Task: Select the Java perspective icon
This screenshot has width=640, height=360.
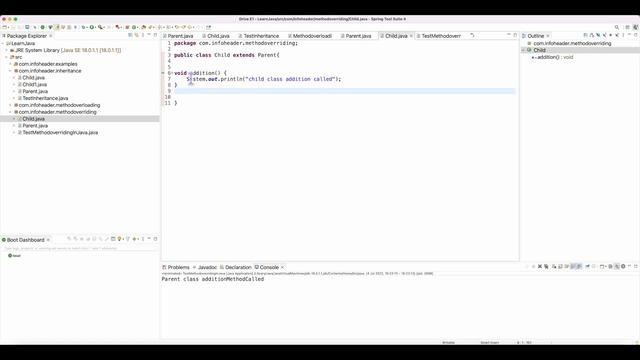Action: pyautogui.click(x=636, y=27)
